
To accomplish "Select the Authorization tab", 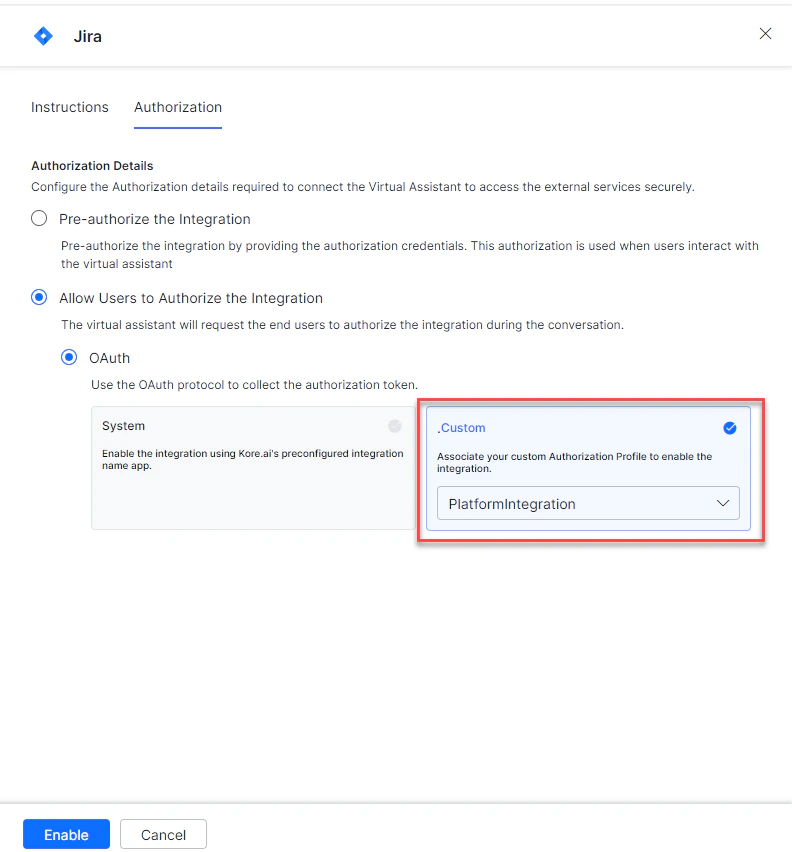I will pyautogui.click(x=177, y=107).
